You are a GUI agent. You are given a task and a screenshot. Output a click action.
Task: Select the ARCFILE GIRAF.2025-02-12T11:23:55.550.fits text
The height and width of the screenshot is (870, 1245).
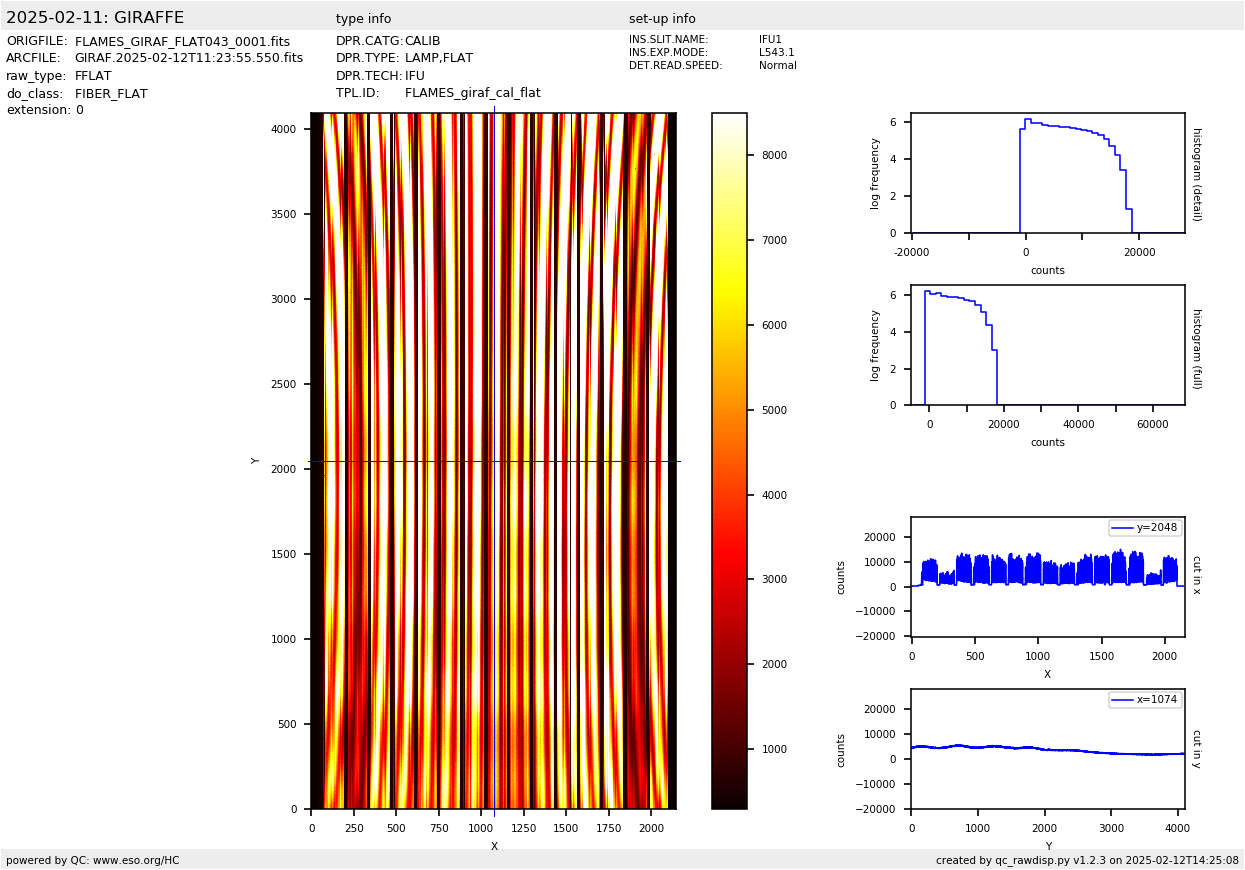click(188, 59)
